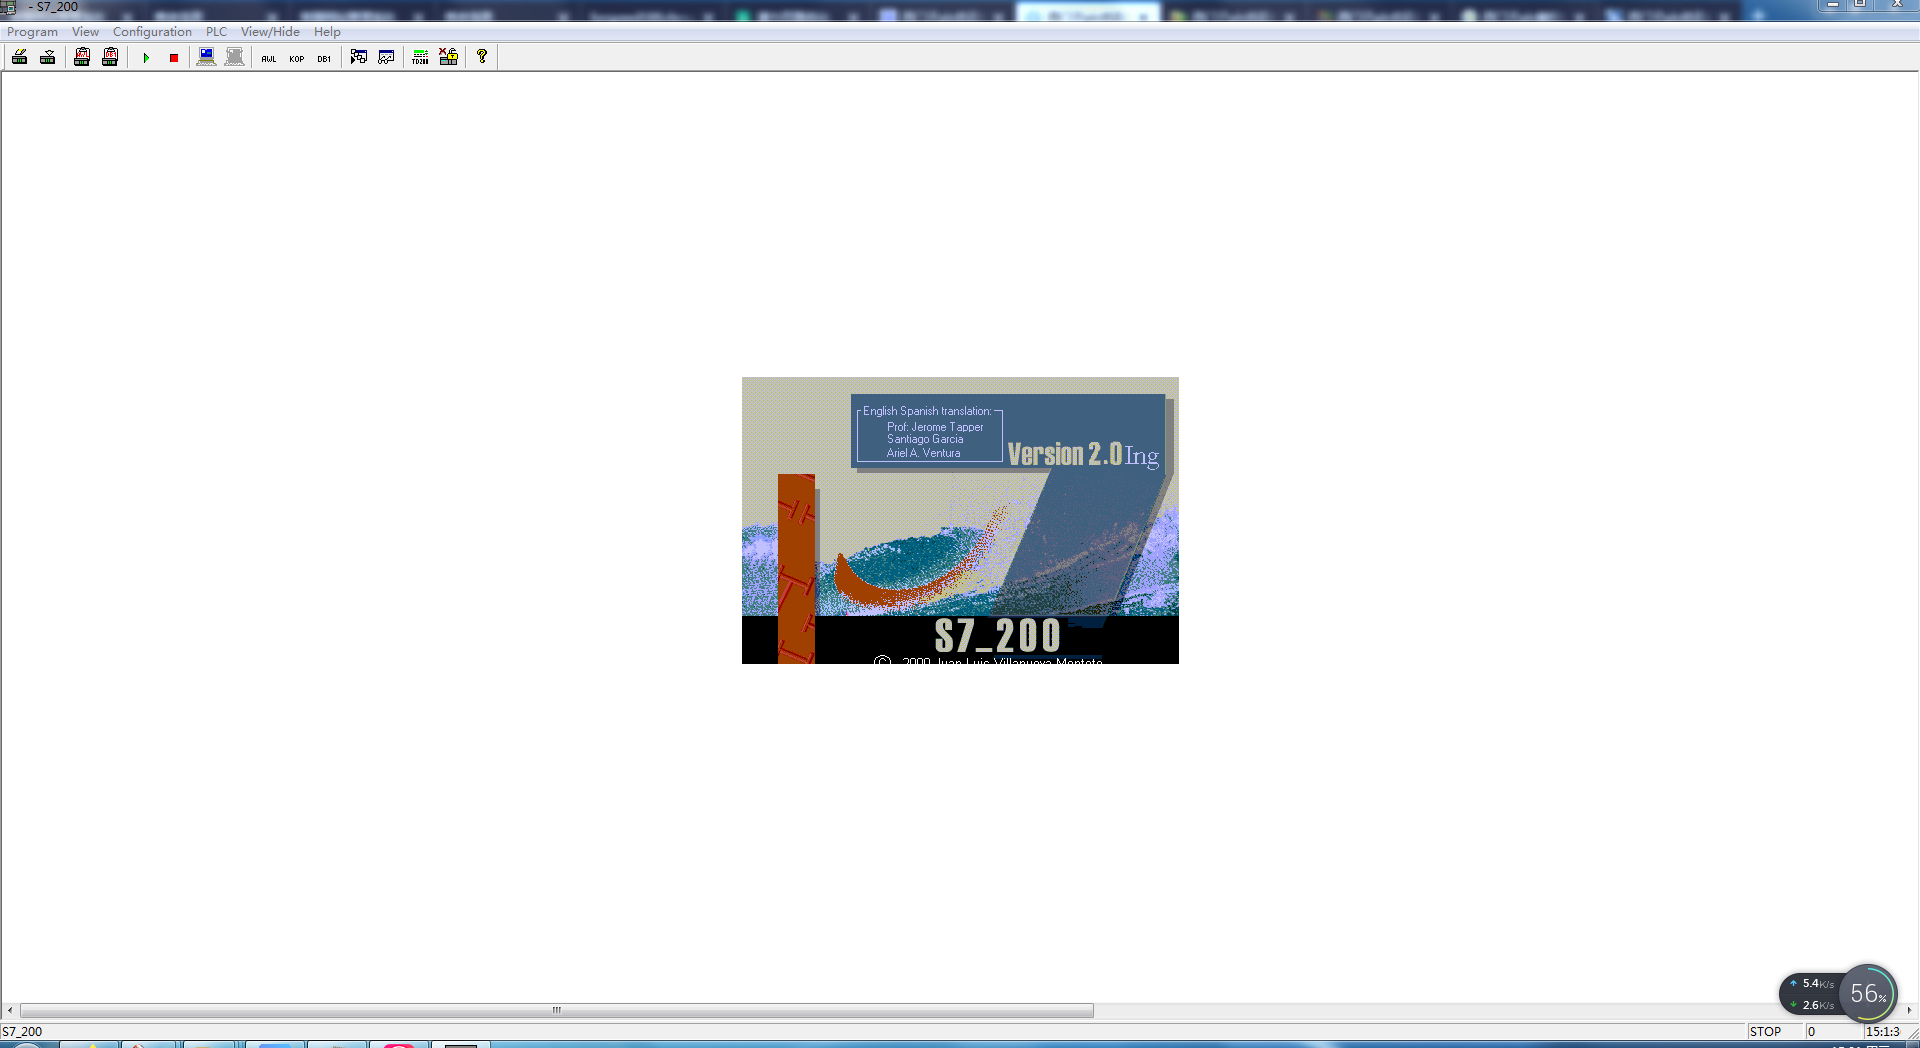Click the S7_200 splash image
The width and height of the screenshot is (1920, 1048).
pos(960,520)
